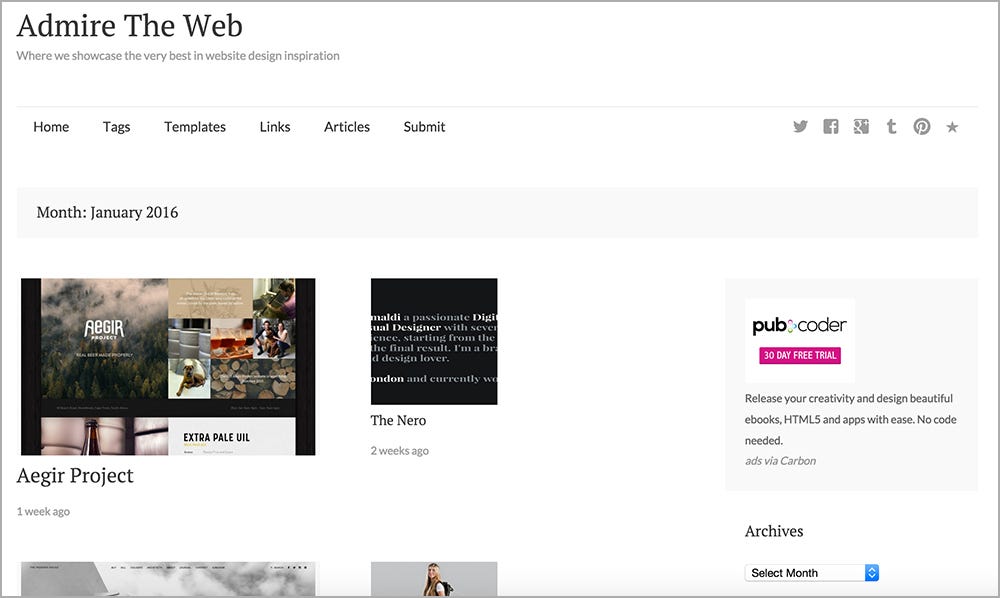Click The Nero preview image

click(434, 341)
